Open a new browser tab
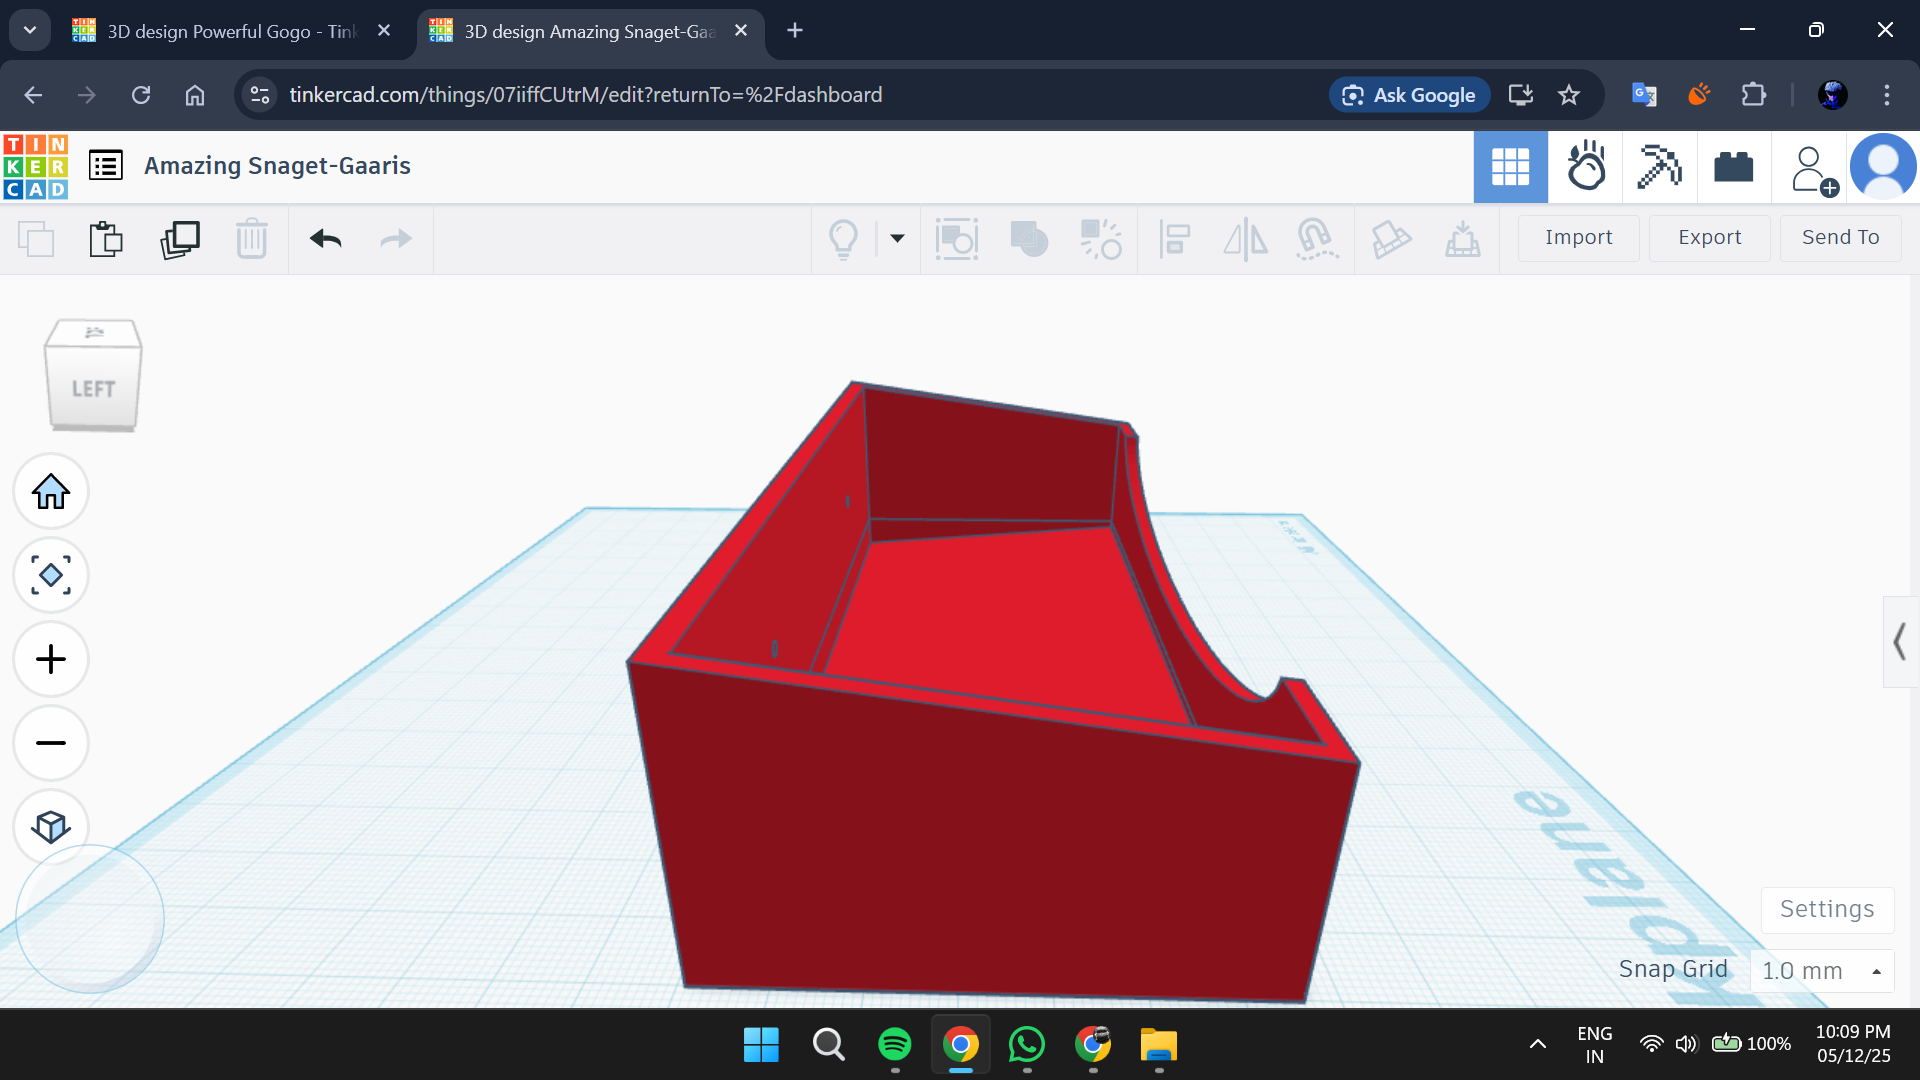This screenshot has width=1920, height=1080. pyautogui.click(x=795, y=31)
